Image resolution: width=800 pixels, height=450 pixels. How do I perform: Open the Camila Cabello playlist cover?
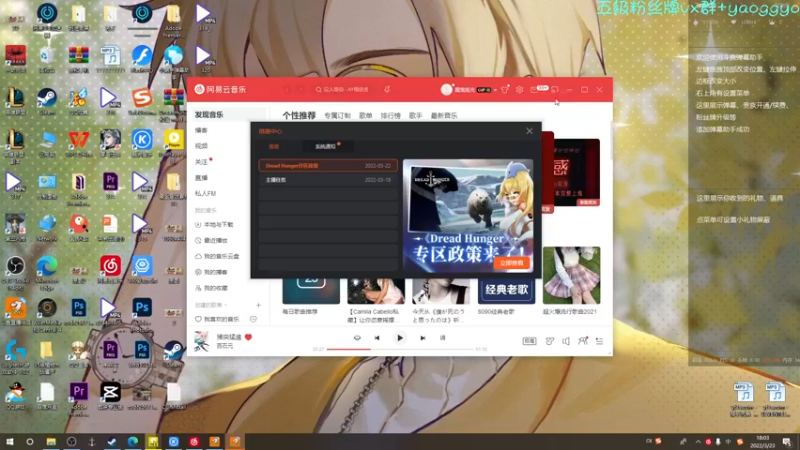click(x=376, y=291)
